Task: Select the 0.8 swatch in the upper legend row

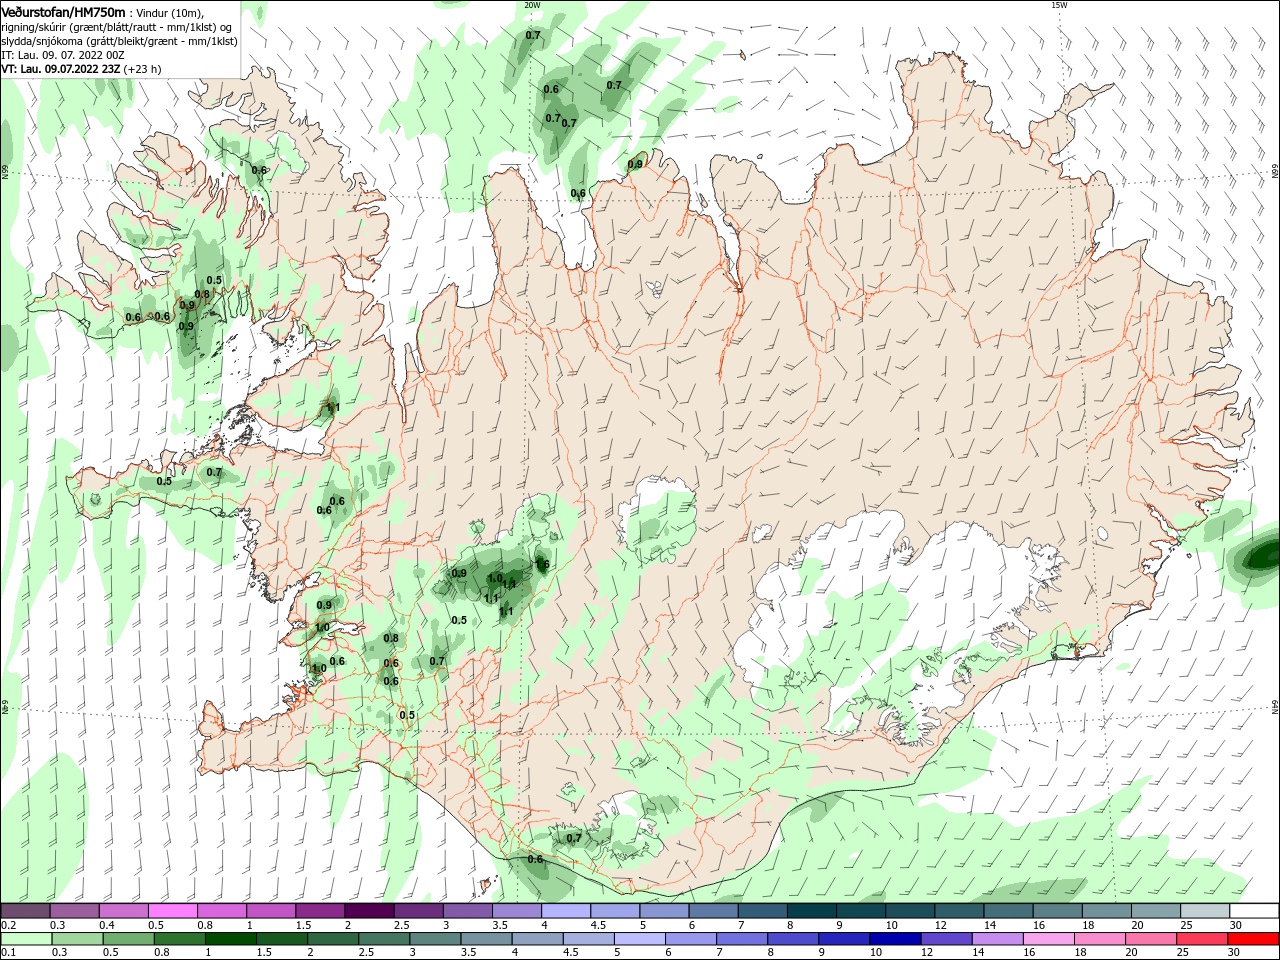Action: coord(223,911)
